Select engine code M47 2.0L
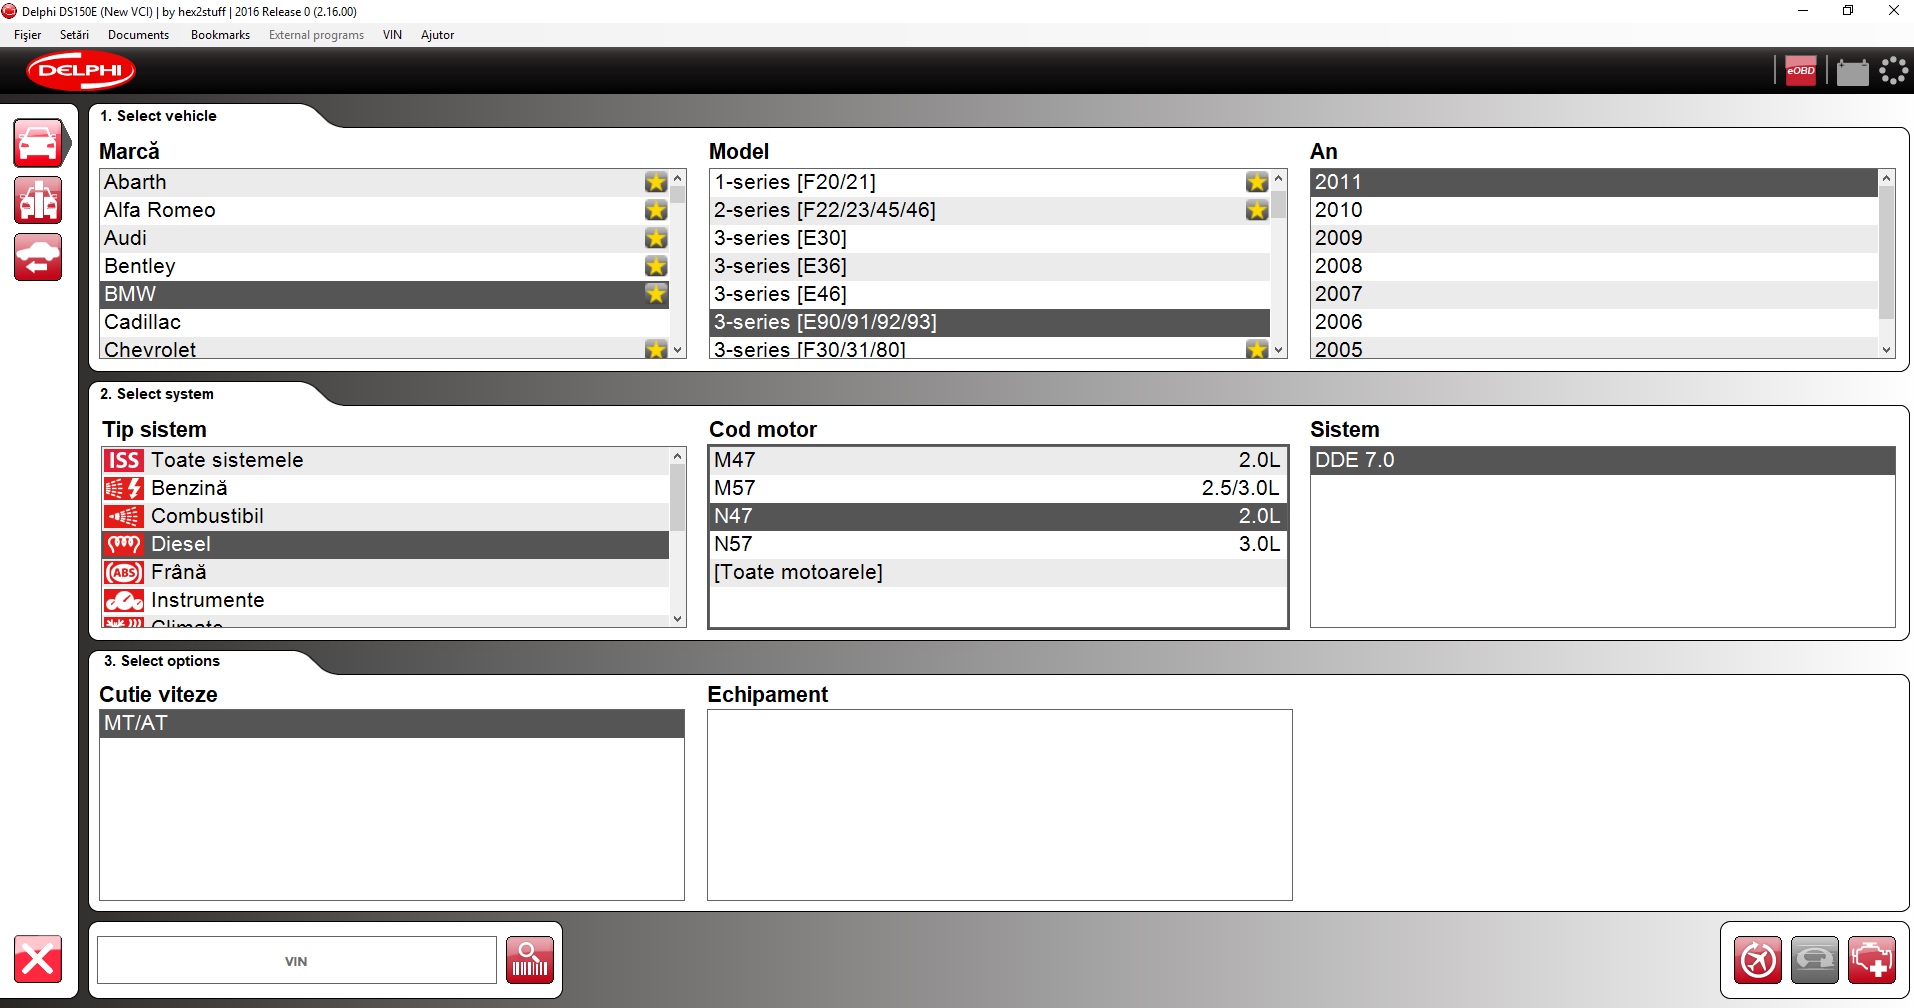This screenshot has height=1008, width=1914. [x=998, y=460]
